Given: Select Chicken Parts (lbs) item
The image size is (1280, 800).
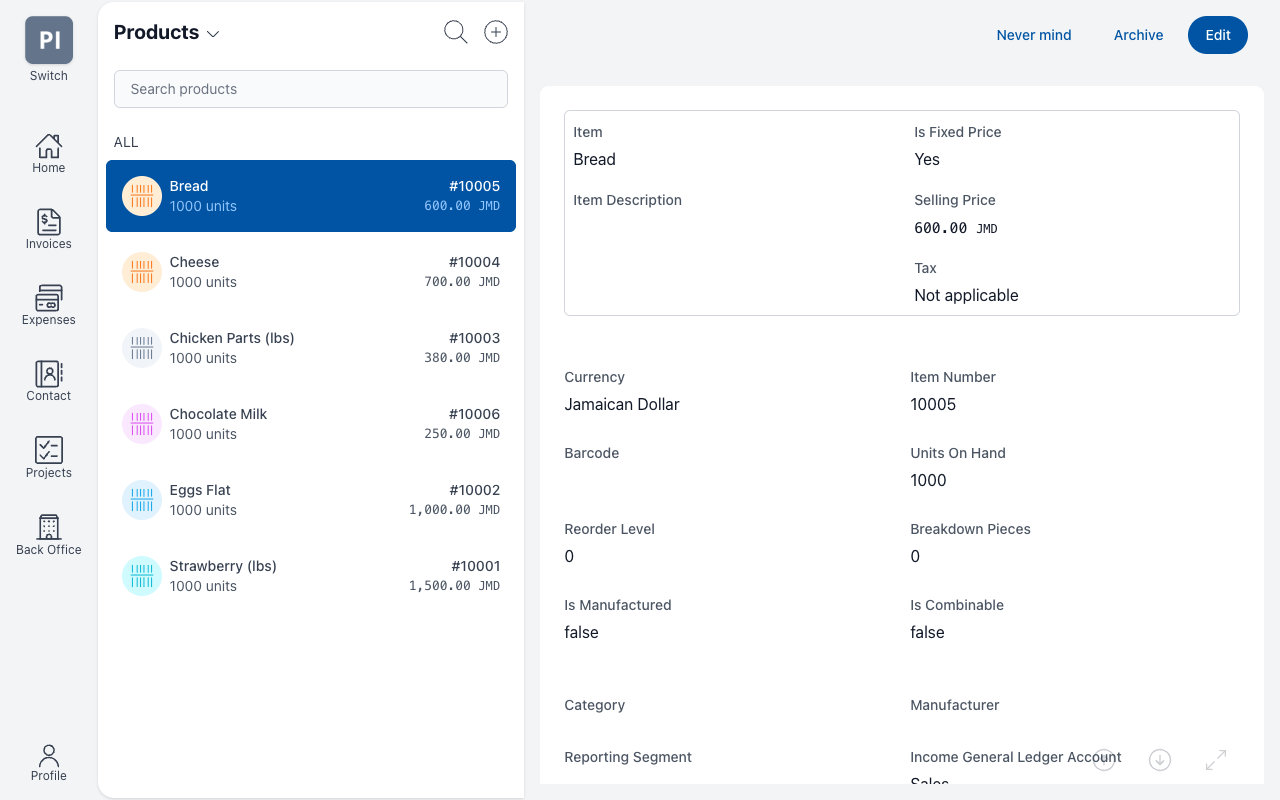Looking at the screenshot, I should 311,348.
